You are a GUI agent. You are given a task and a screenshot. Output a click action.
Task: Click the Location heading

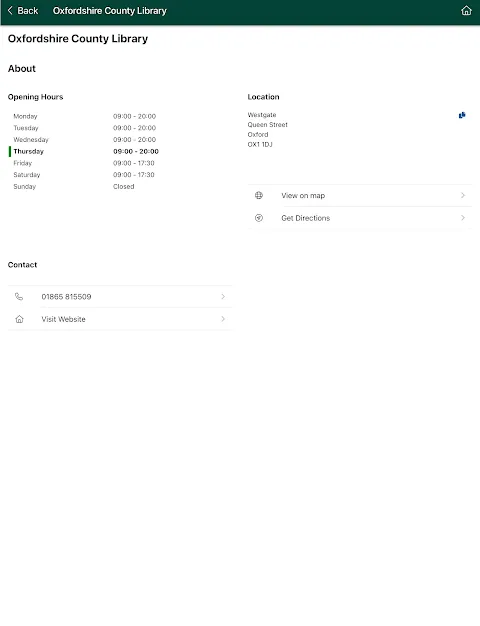263,97
